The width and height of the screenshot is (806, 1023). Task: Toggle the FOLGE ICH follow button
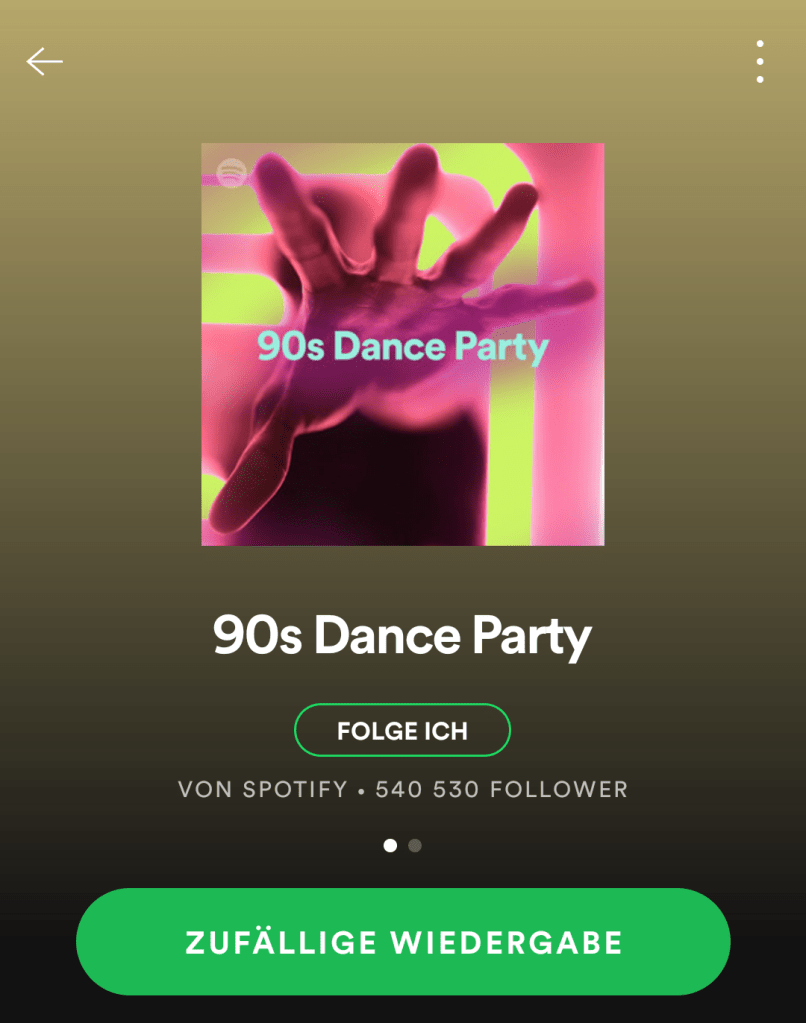[x=402, y=730]
